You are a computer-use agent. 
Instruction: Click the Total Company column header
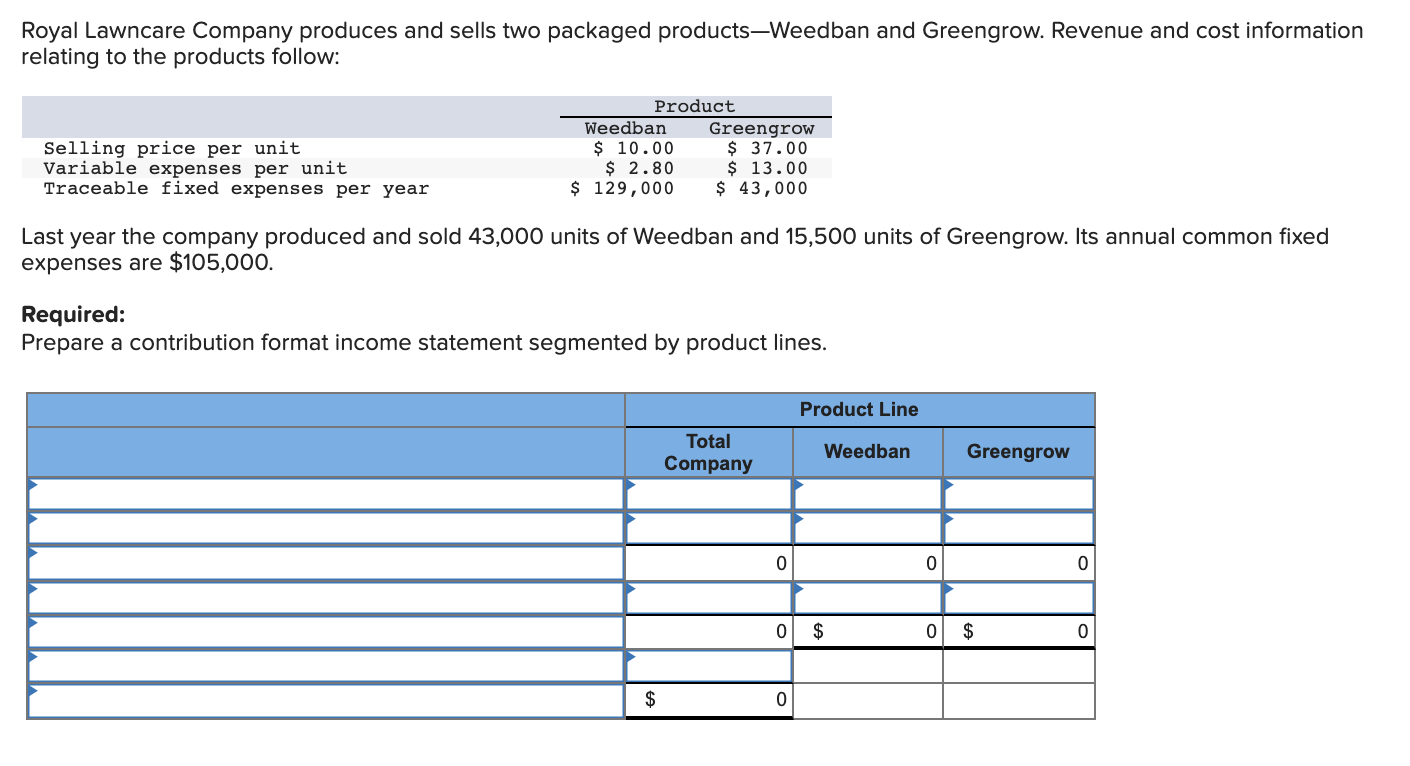pos(708,452)
